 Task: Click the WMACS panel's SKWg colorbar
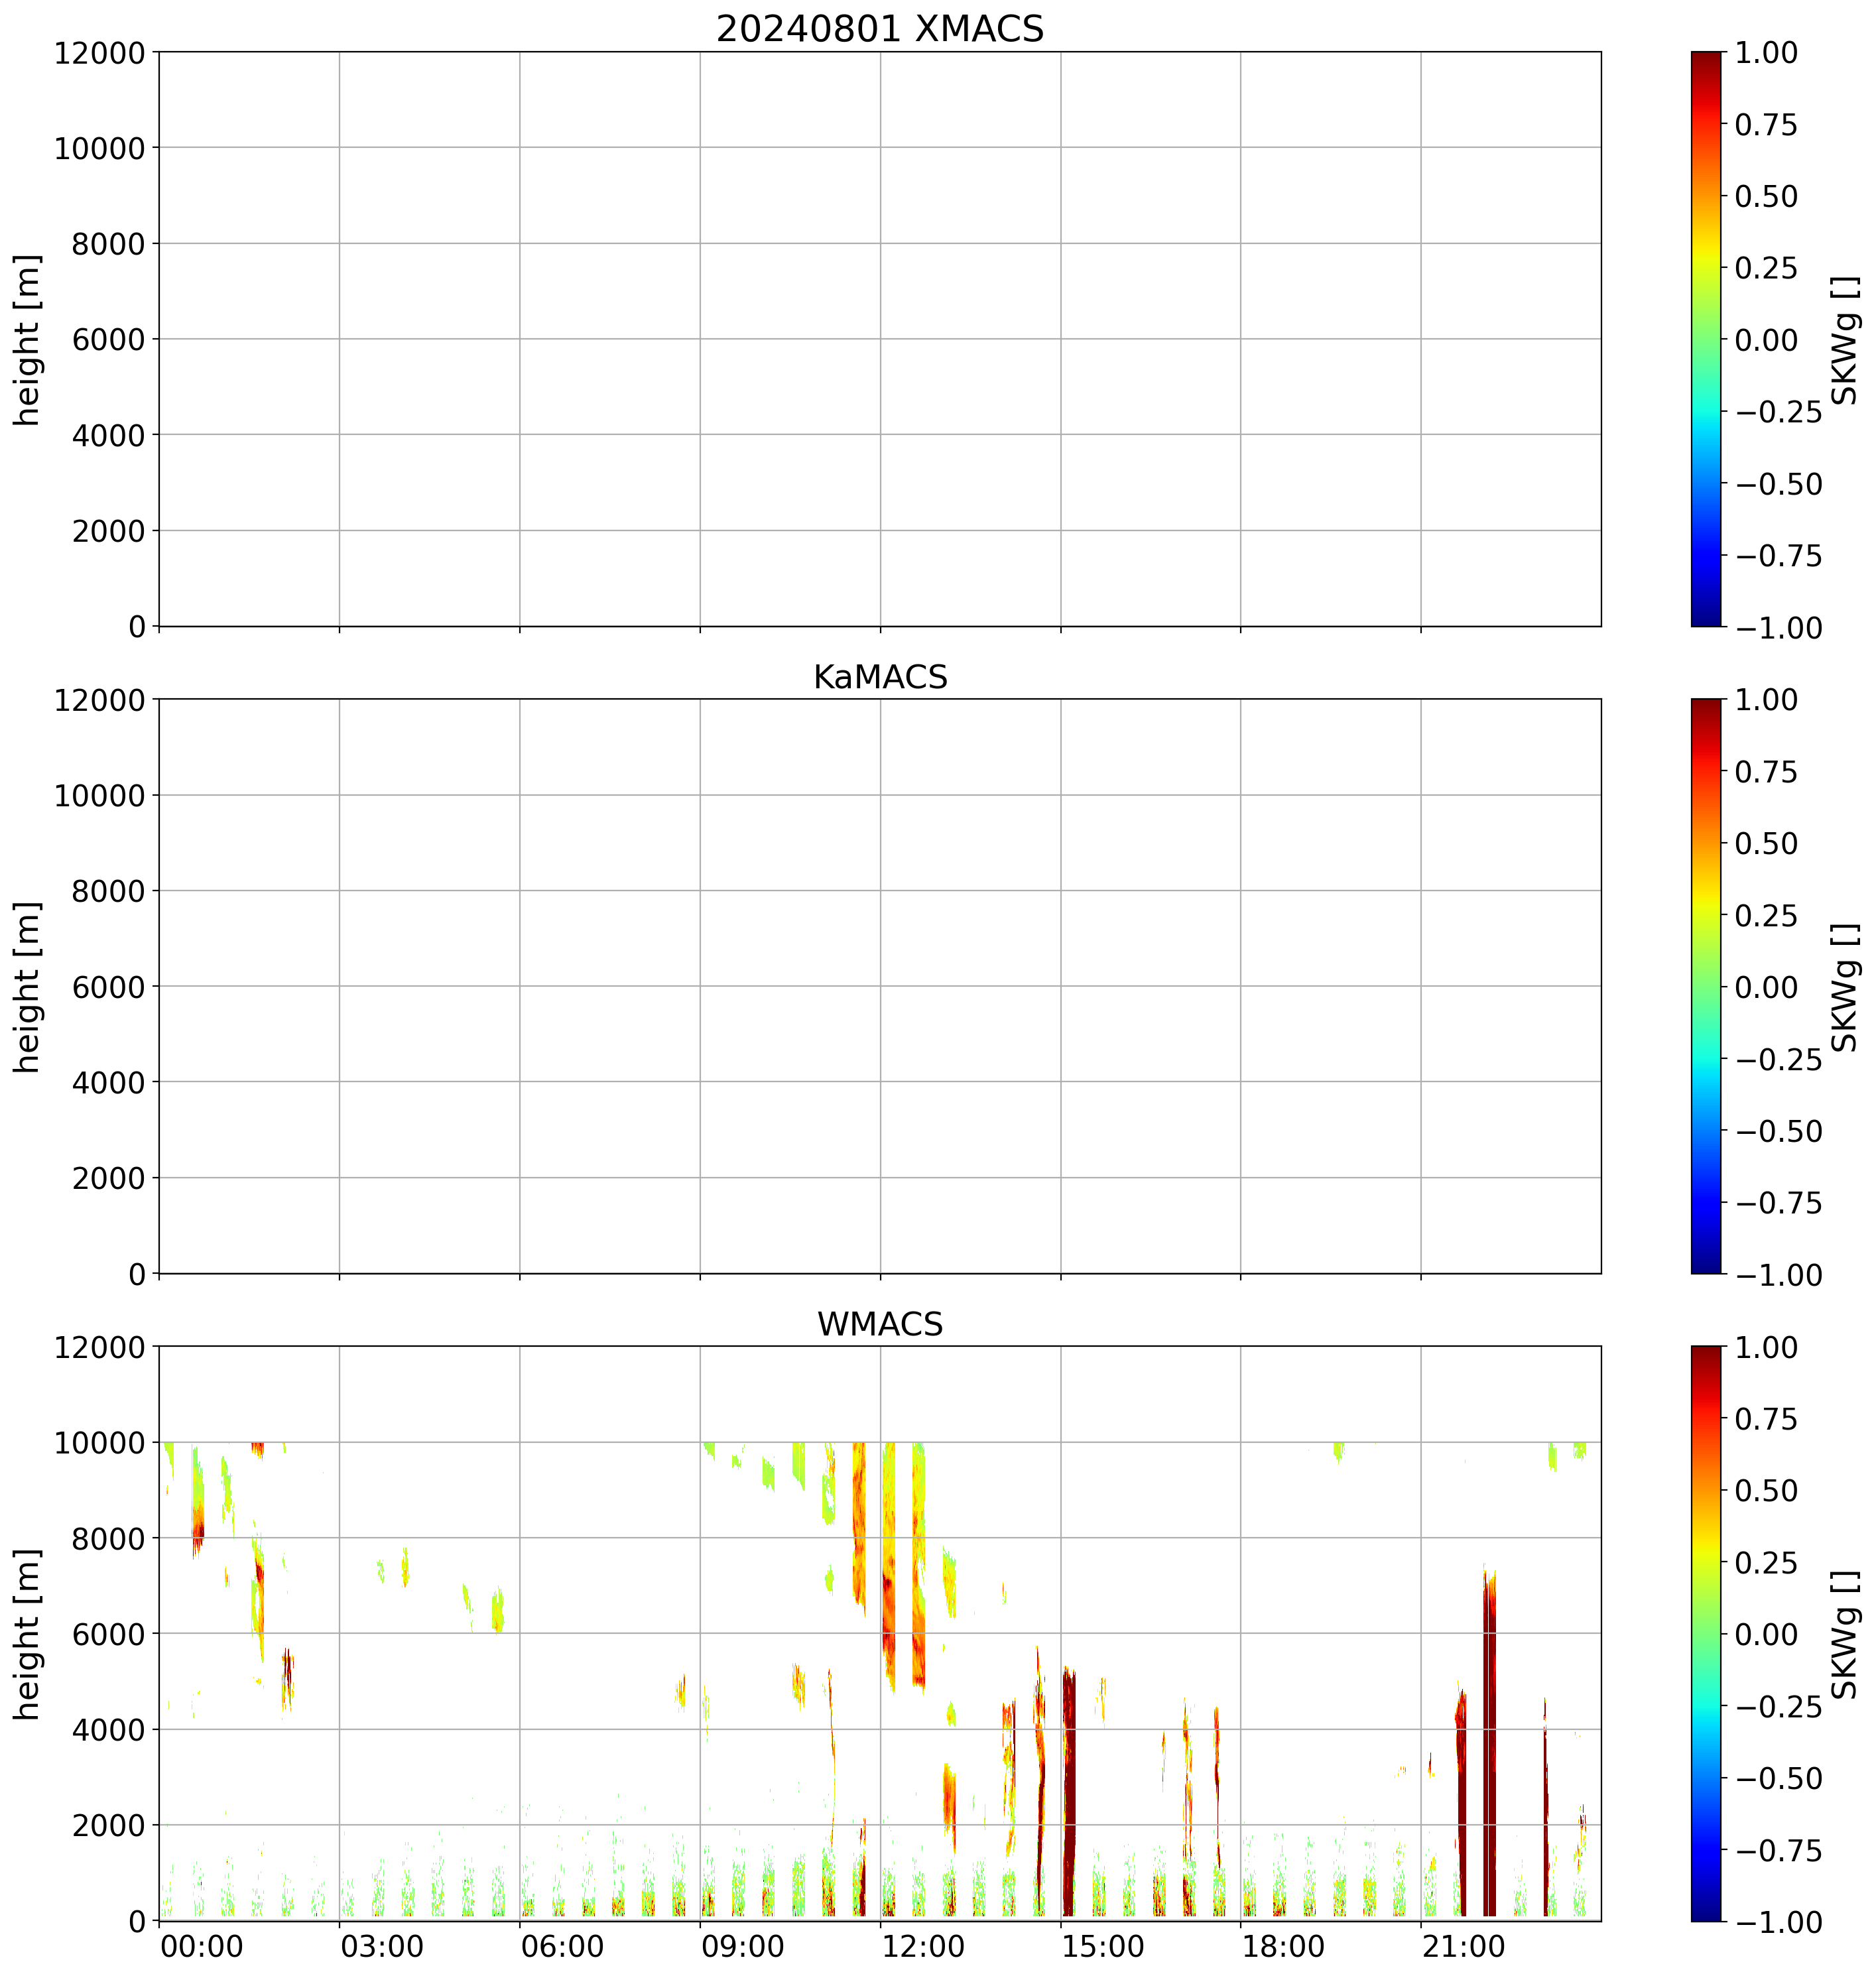click(x=1706, y=1633)
